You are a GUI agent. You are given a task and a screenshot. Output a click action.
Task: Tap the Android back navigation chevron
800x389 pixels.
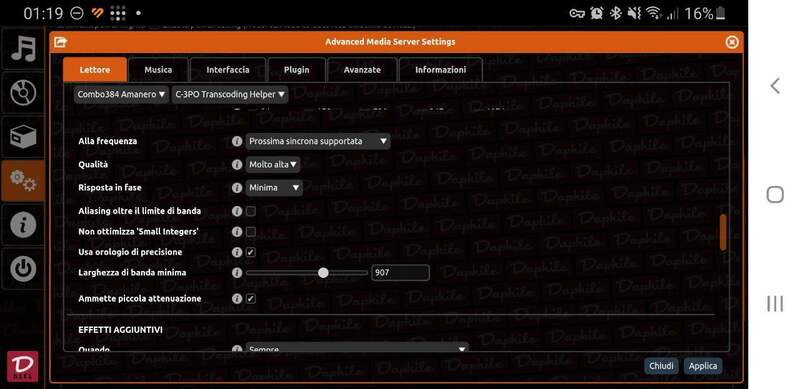tap(775, 86)
